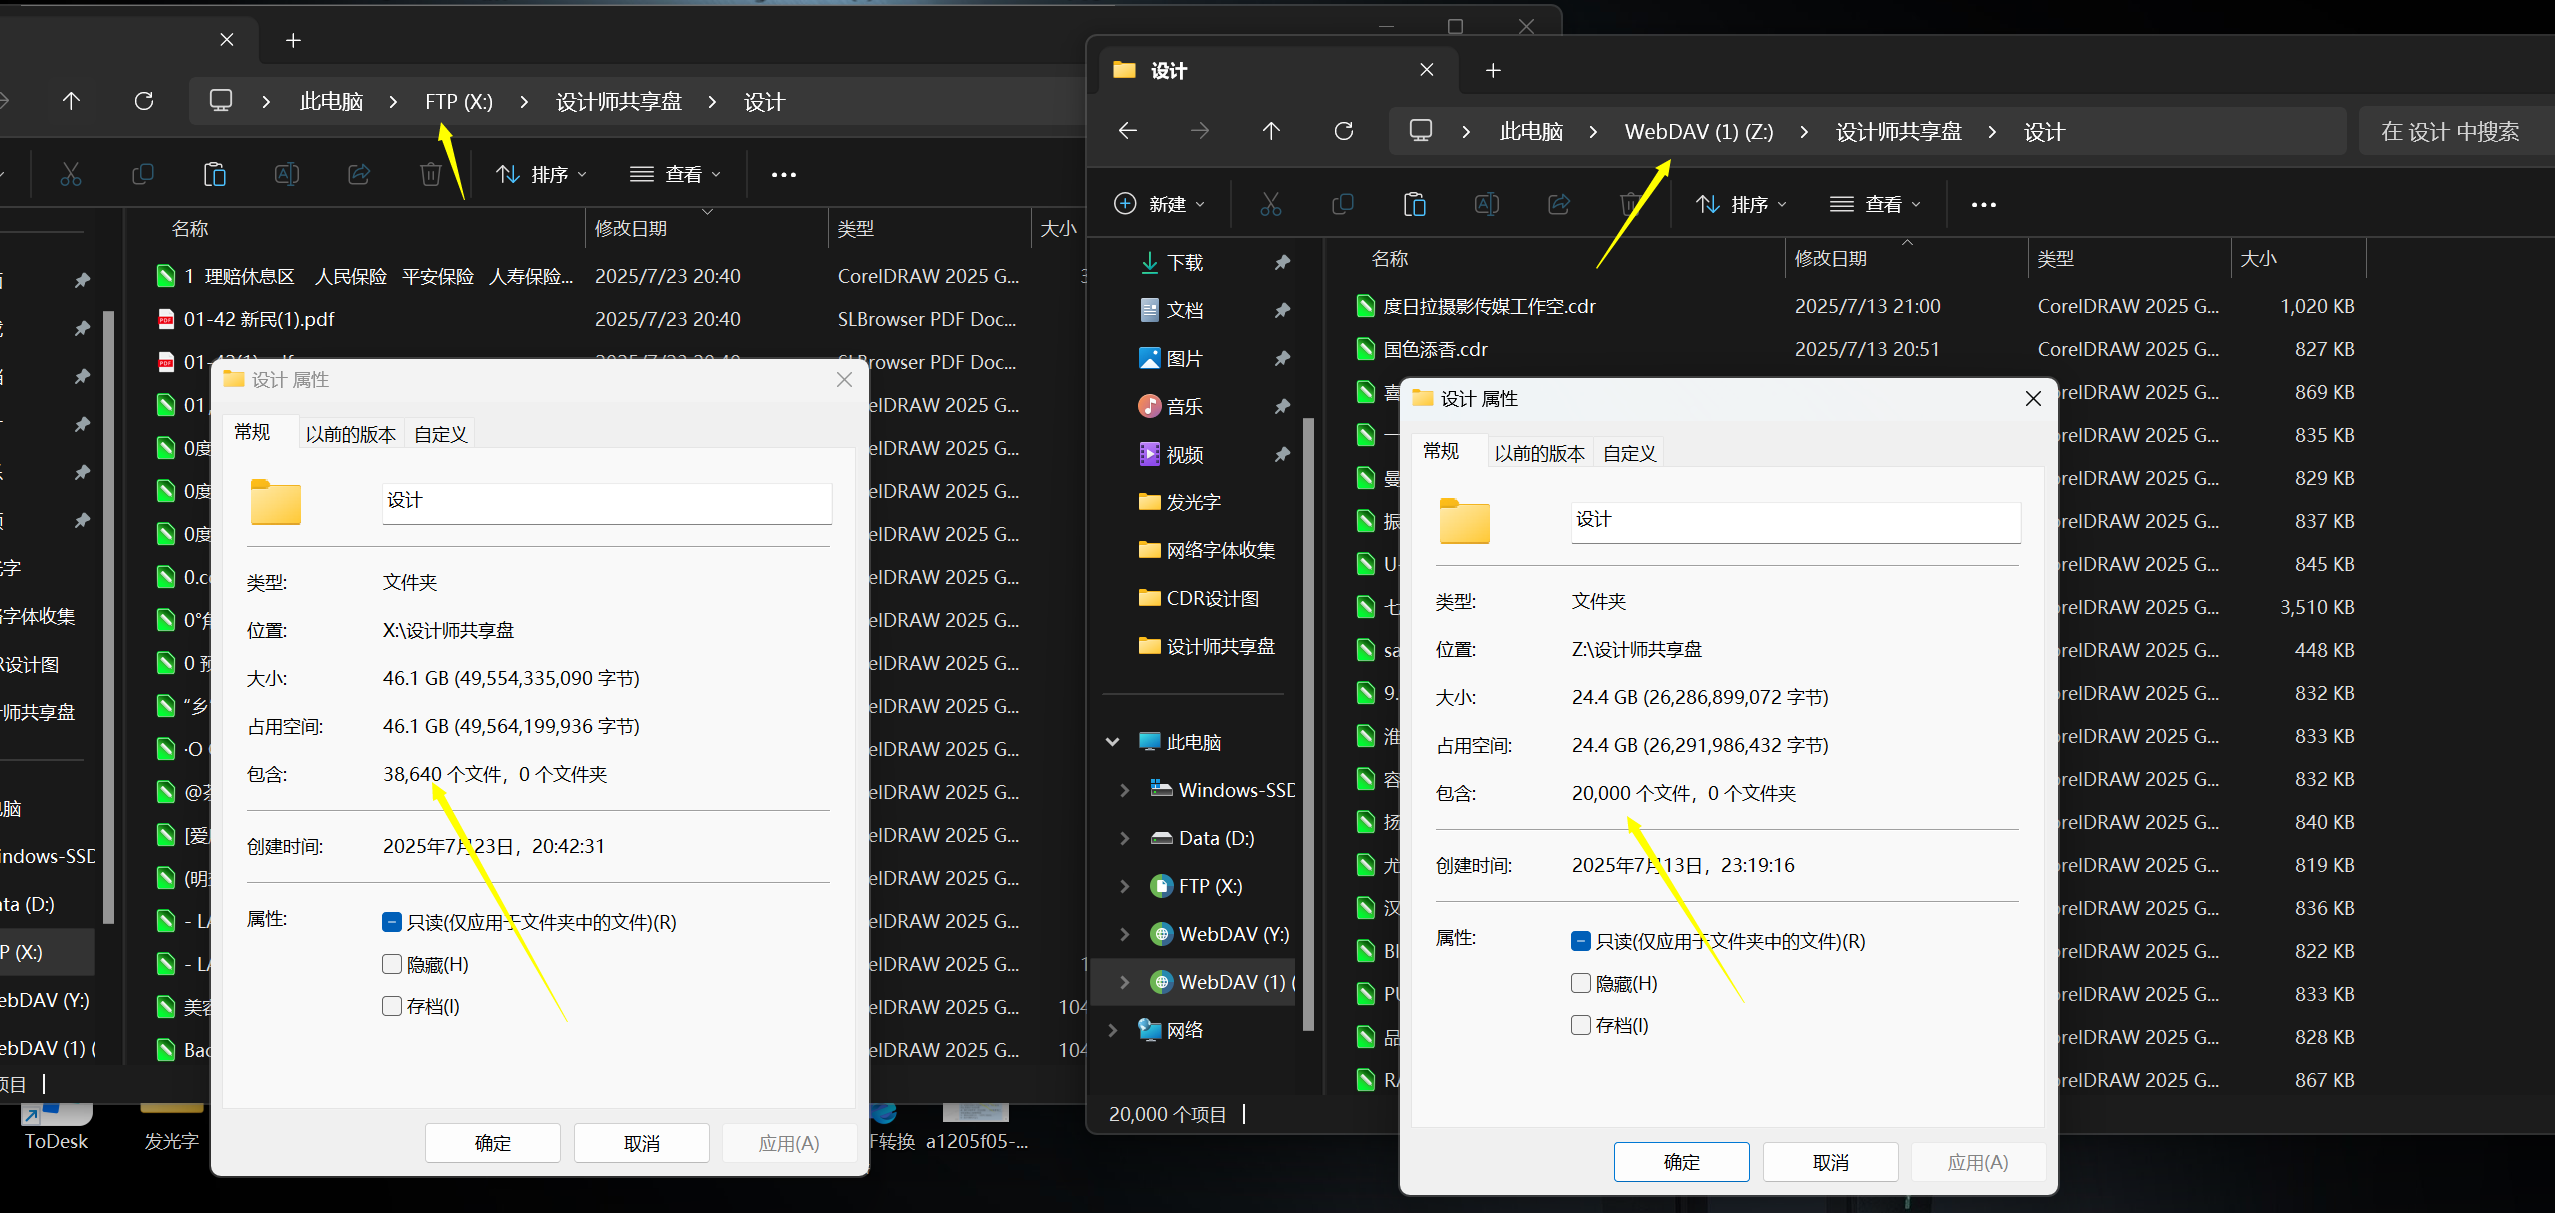The height and width of the screenshot is (1213, 2555).
Task: Click the Refresh icon in the WebDAV window
Action: [1343, 131]
